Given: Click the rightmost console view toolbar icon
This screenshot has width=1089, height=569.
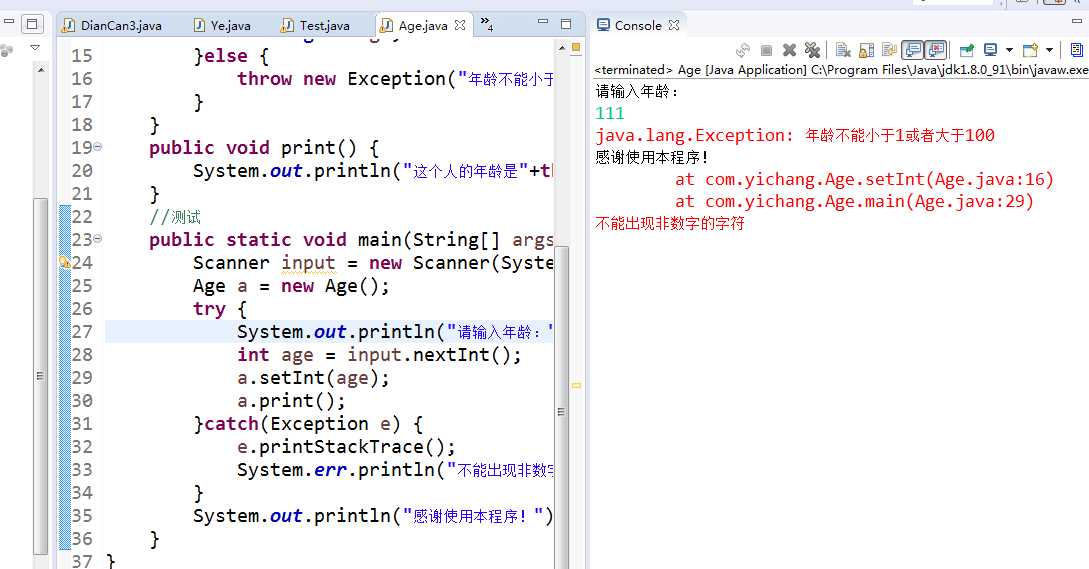Looking at the screenshot, I should pyautogui.click(x=1076, y=50).
